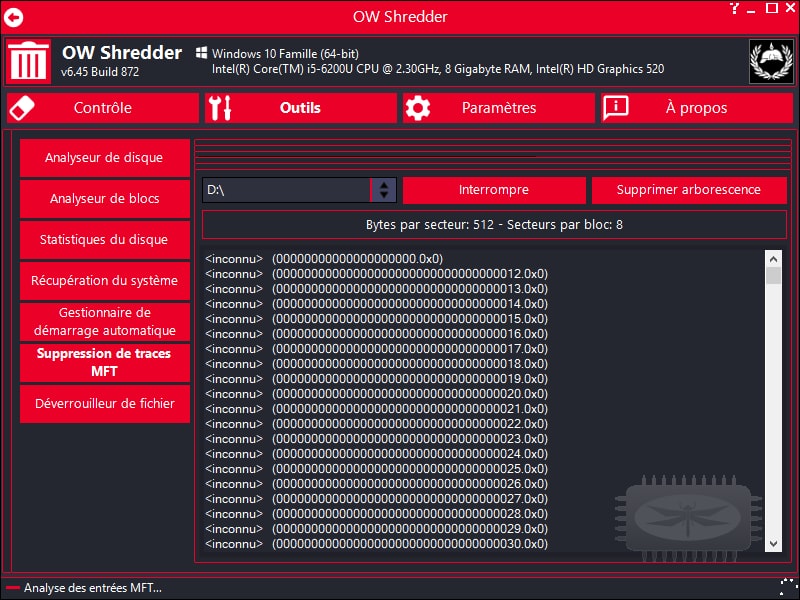Click the help question mark icon
Viewport: 800px width, 600px height.
pos(734,8)
